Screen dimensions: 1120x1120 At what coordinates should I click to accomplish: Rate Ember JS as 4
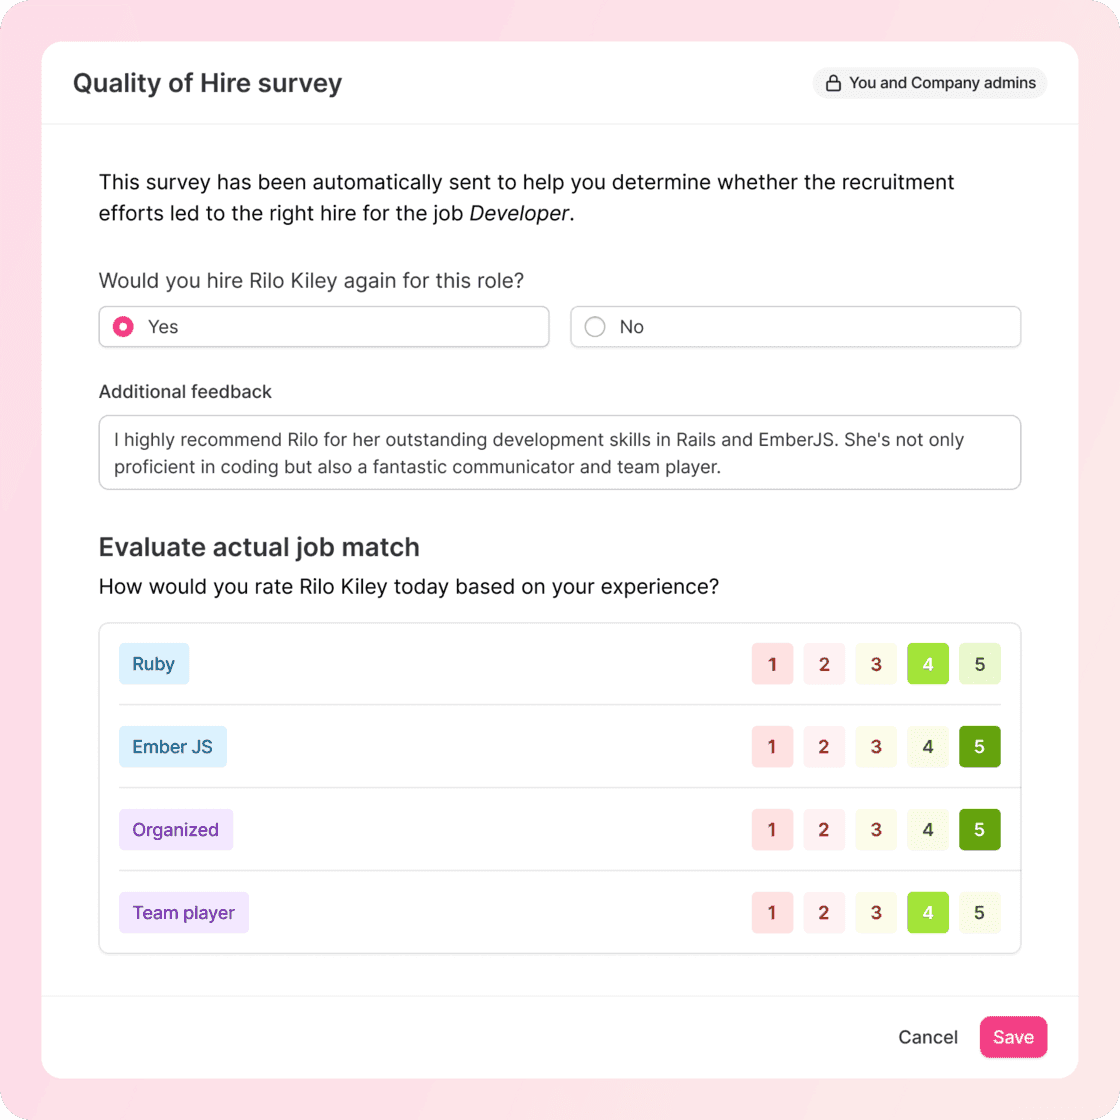pos(927,746)
